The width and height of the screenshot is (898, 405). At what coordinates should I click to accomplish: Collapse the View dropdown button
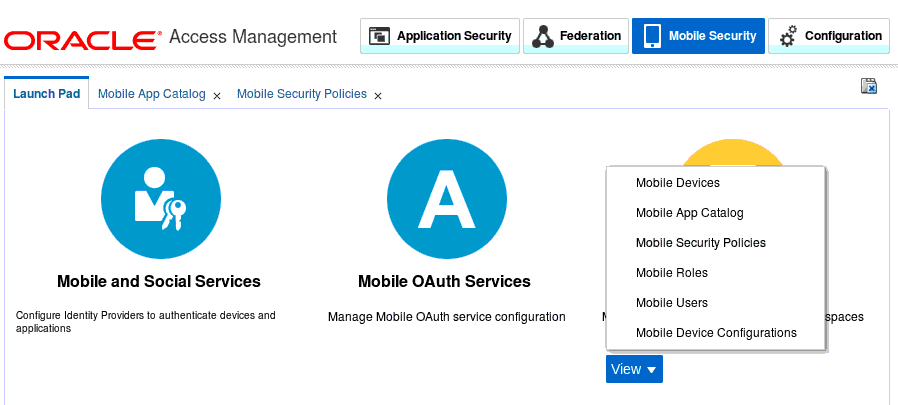[x=635, y=369]
